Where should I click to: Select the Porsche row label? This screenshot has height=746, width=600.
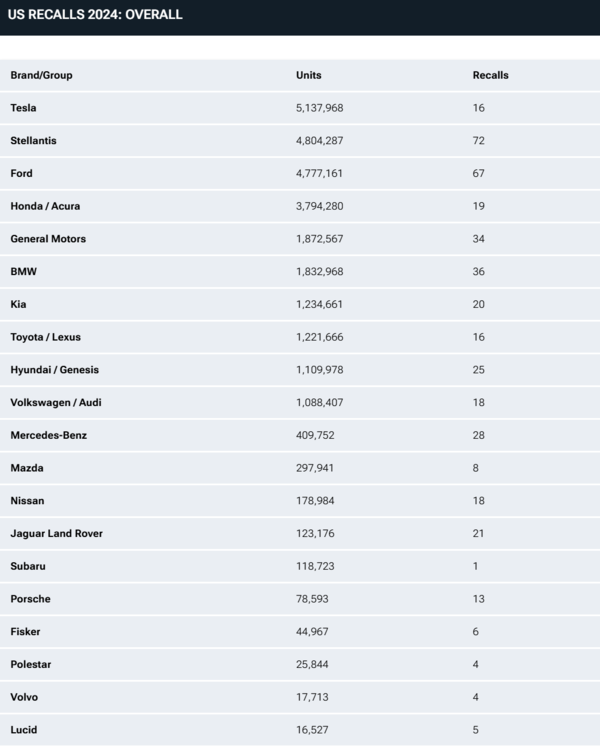tap(30, 599)
